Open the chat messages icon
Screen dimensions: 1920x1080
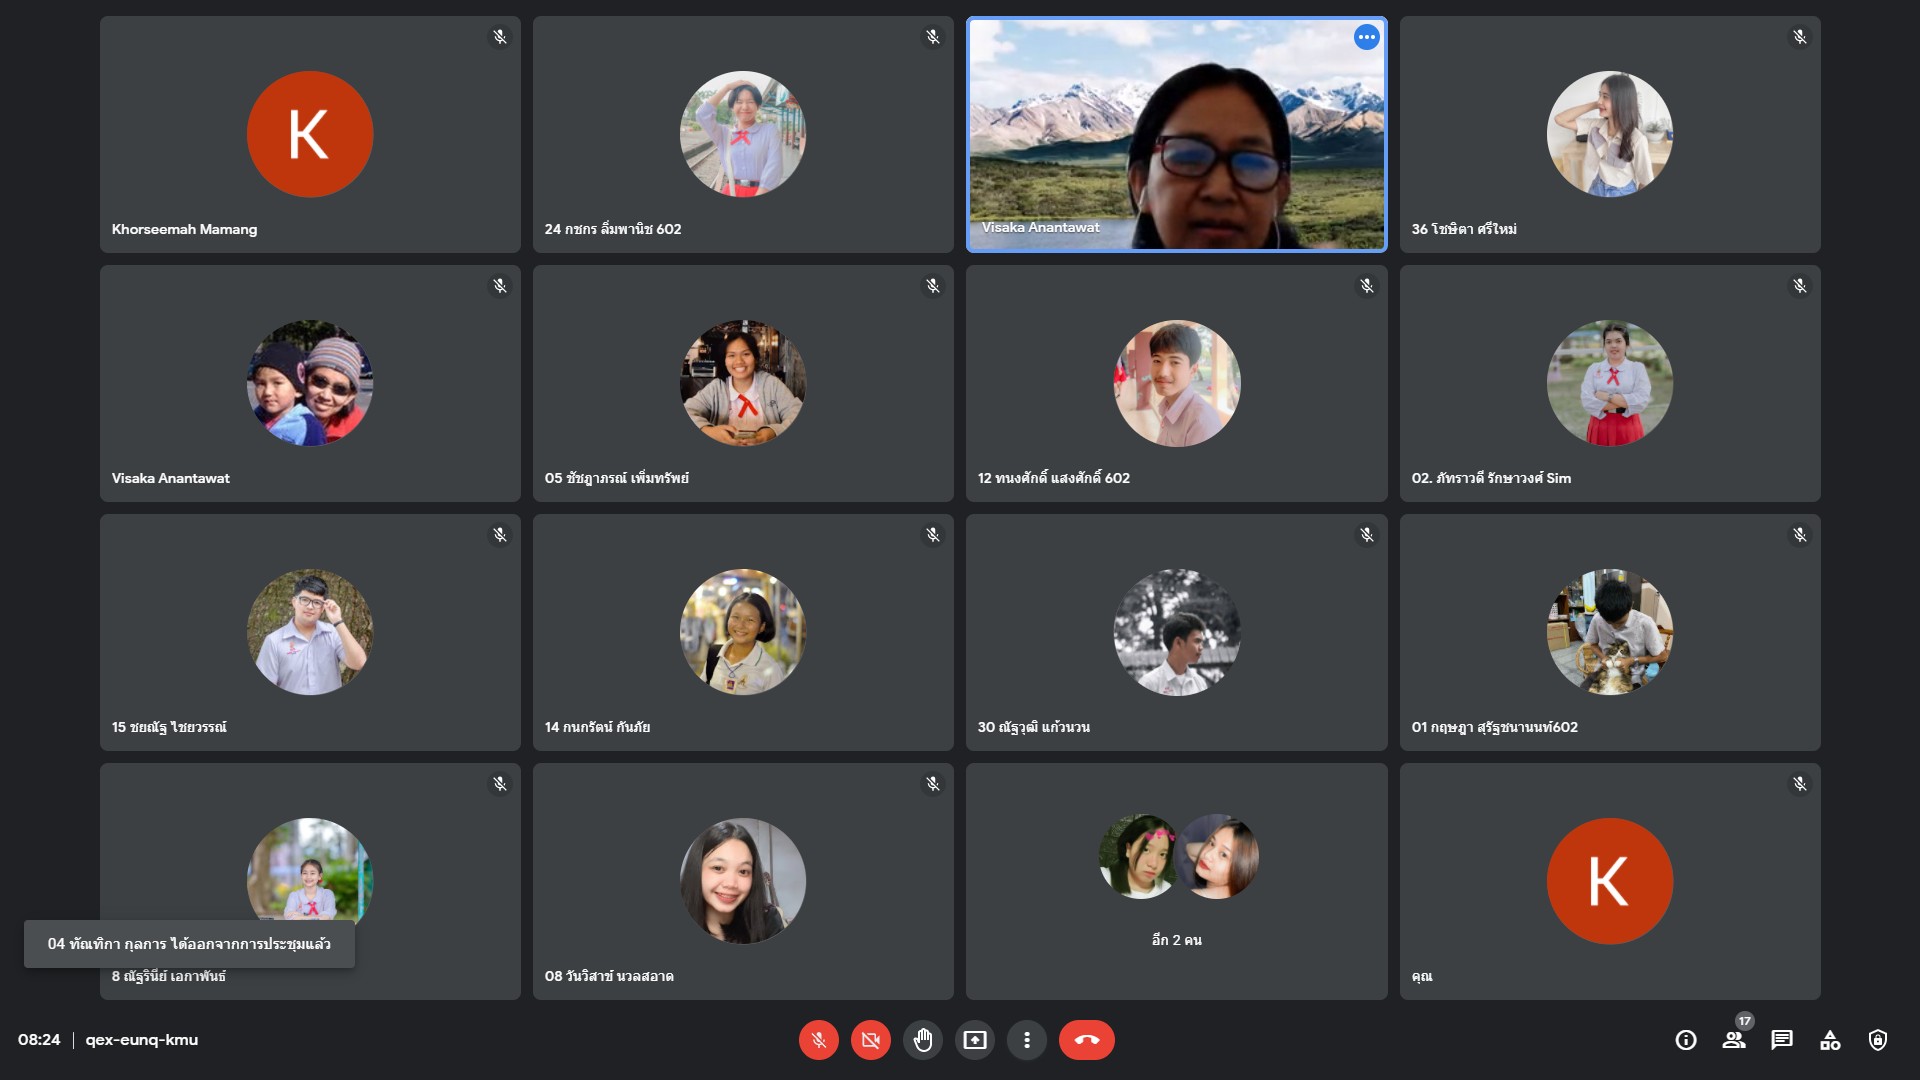pos(1781,1040)
